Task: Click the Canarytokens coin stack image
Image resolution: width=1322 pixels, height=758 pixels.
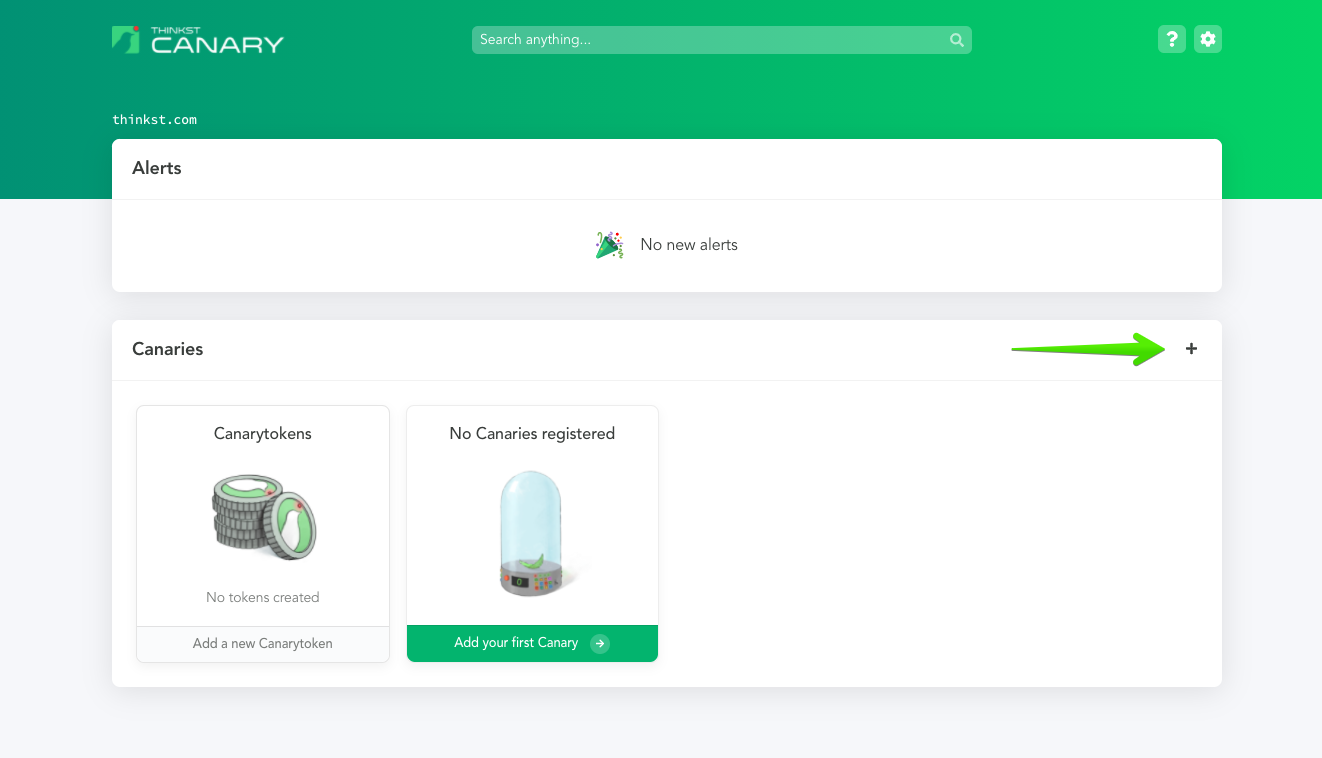Action: (x=263, y=517)
